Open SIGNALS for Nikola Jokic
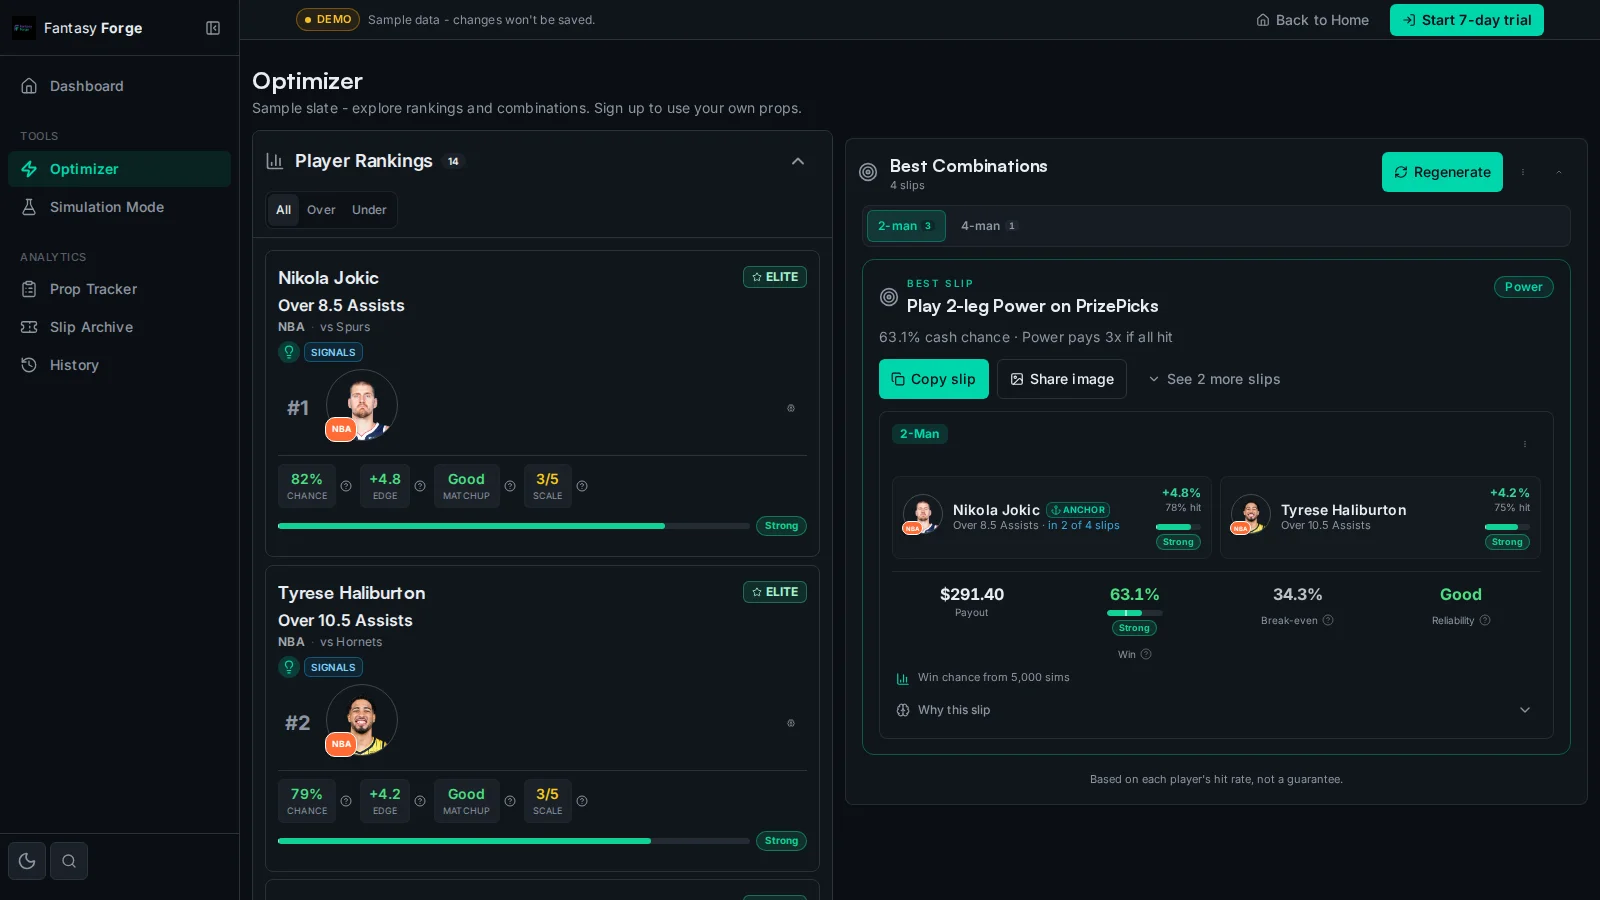The image size is (1600, 900). [333, 352]
